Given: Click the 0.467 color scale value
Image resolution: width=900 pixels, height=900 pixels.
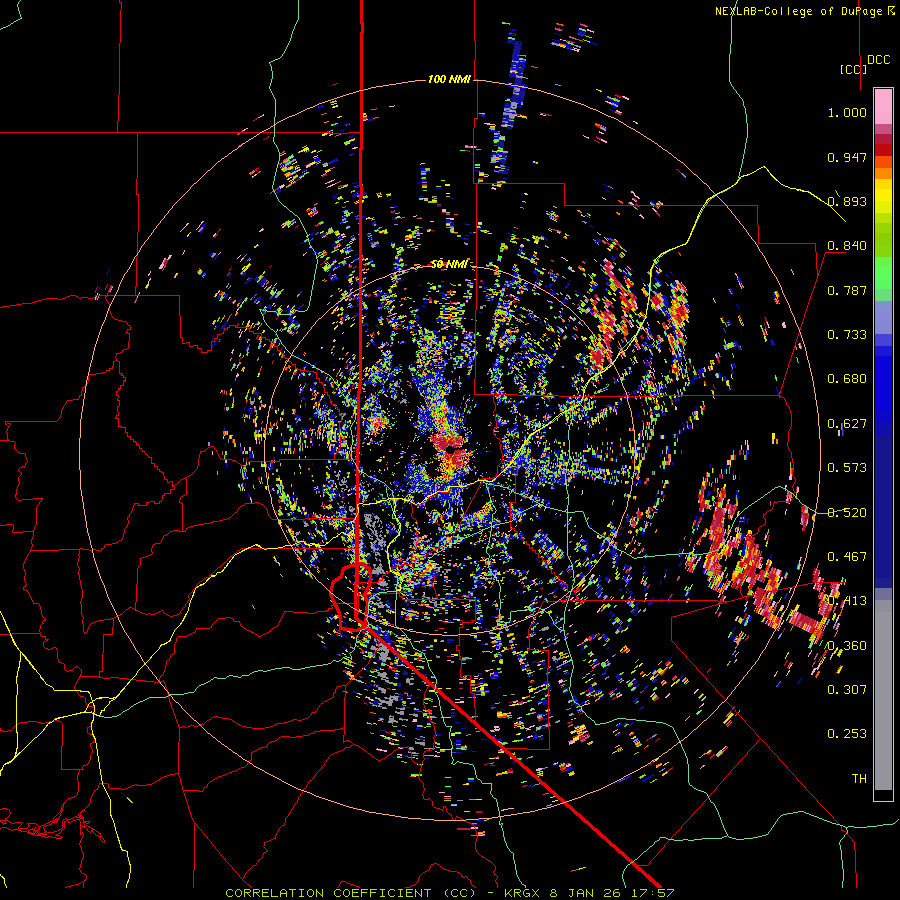Looking at the screenshot, I should coord(847,557).
